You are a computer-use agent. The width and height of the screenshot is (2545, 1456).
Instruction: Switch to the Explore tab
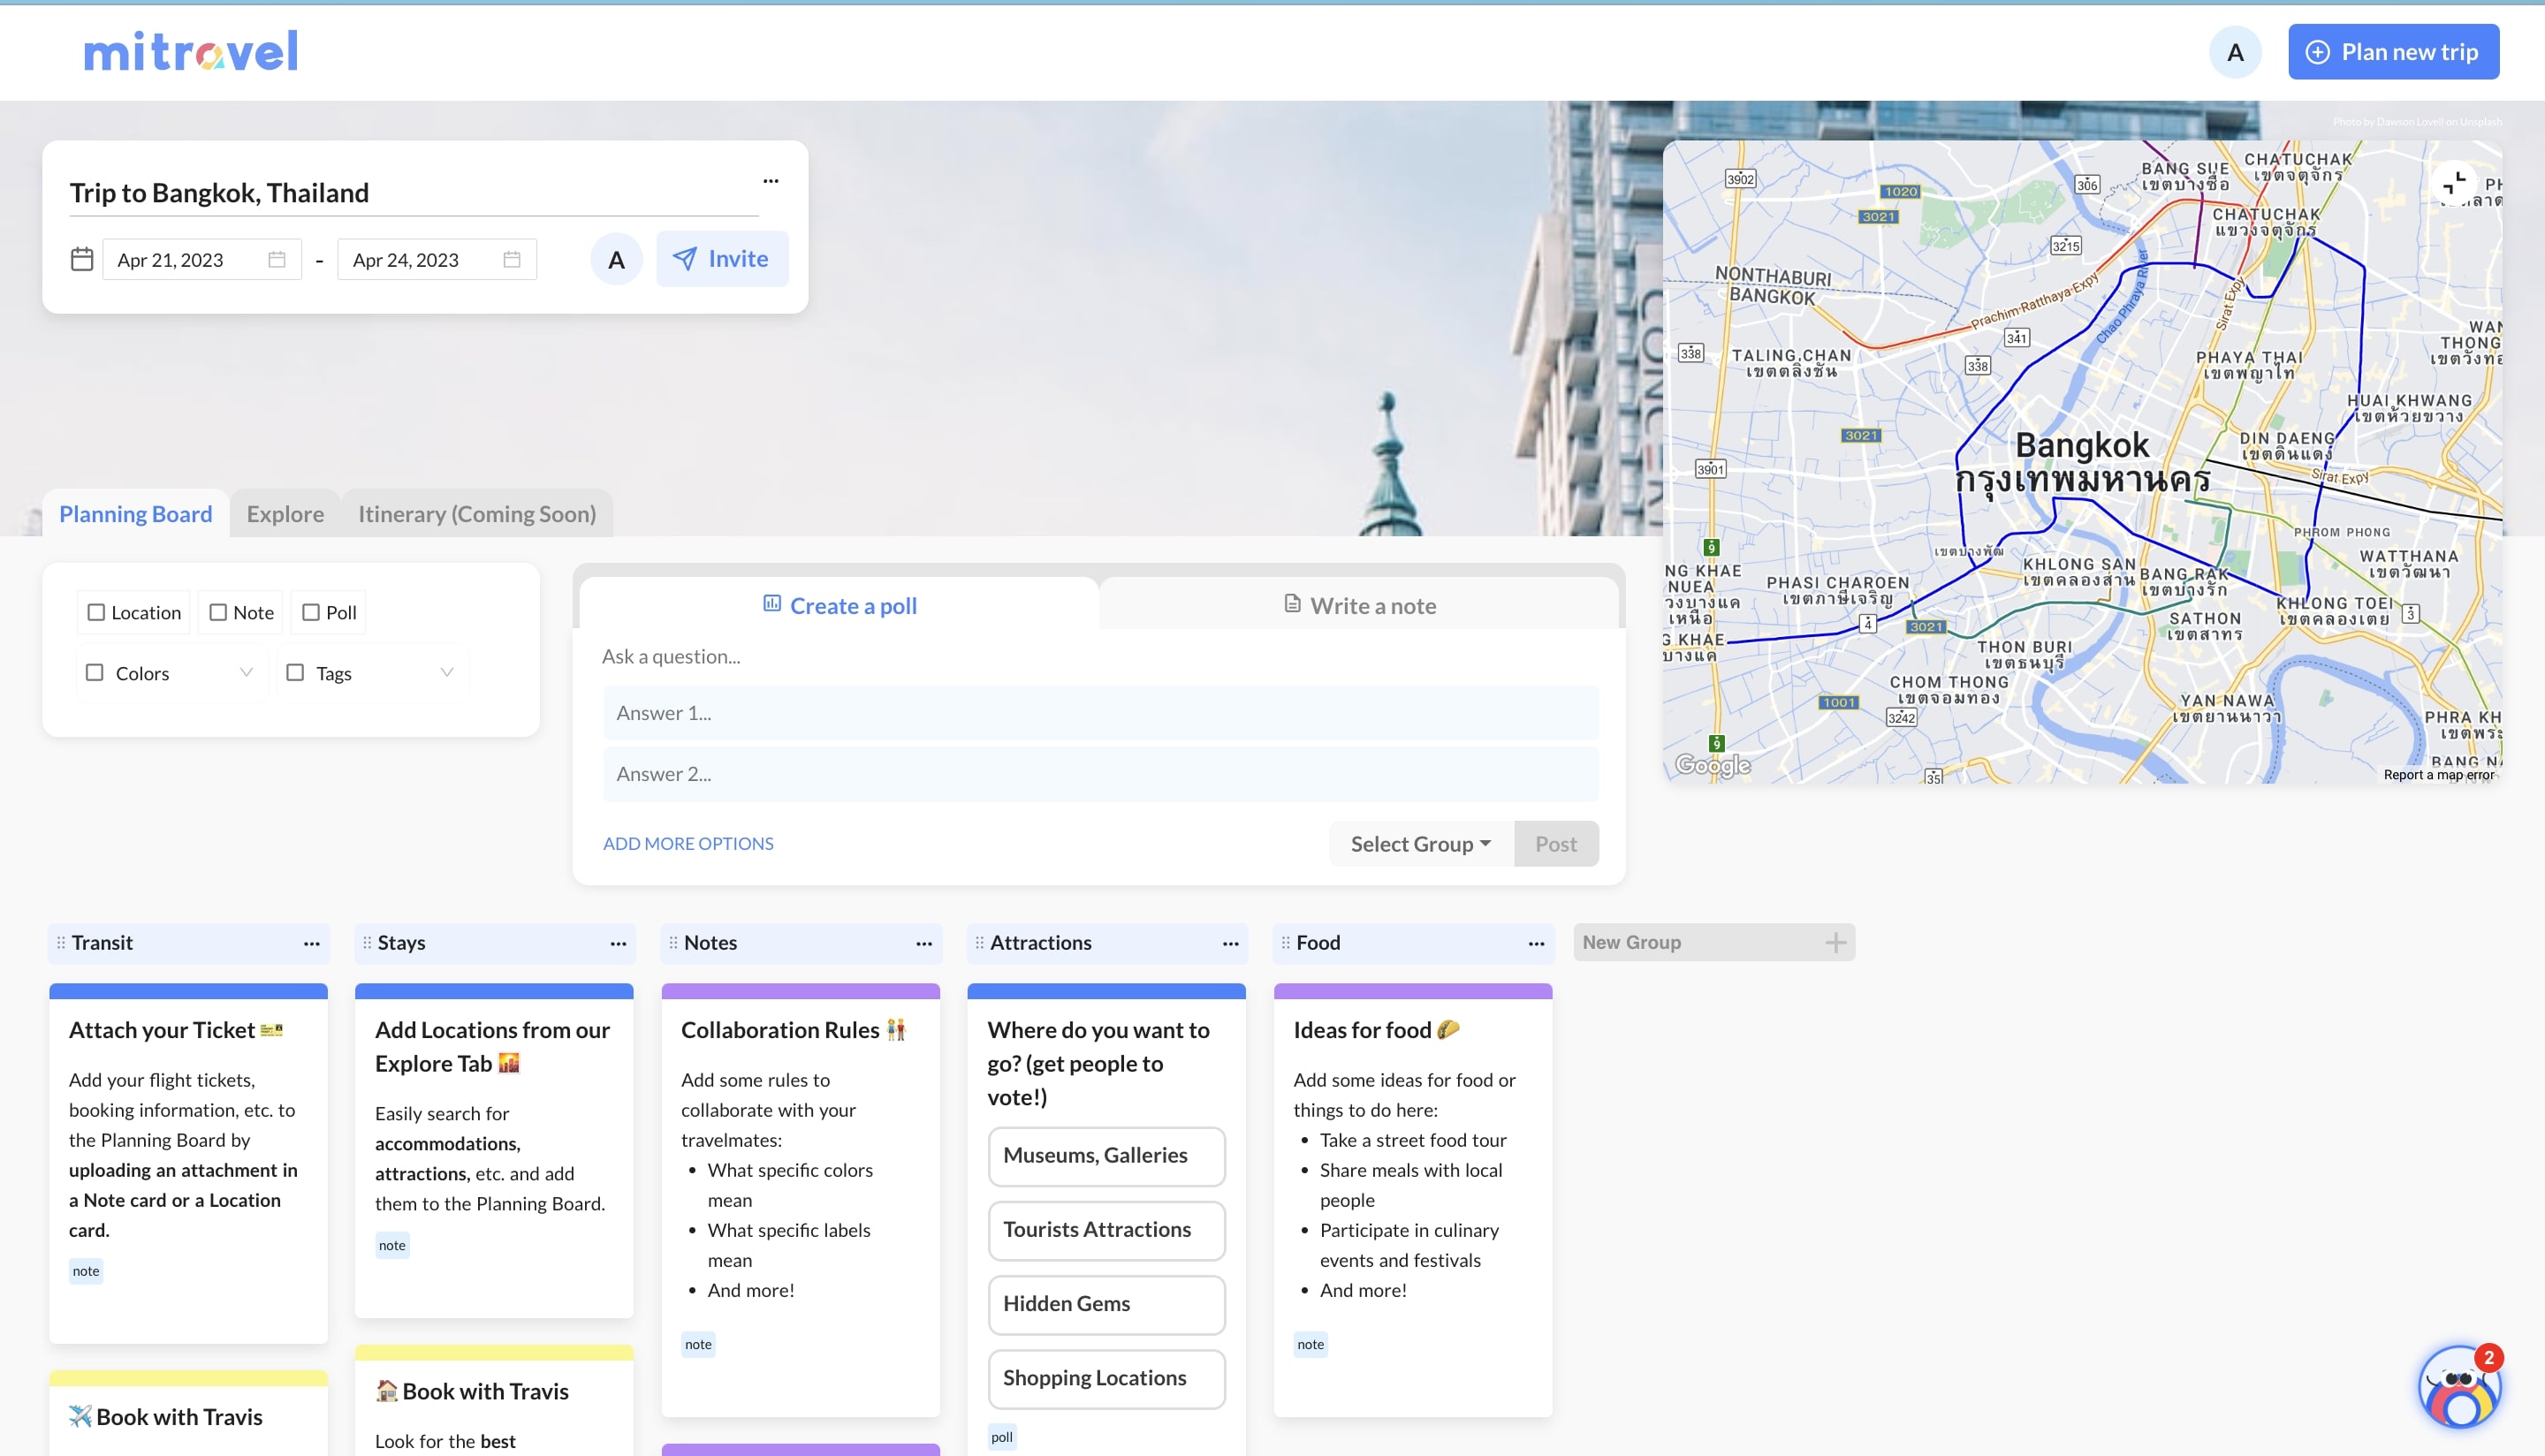[285, 514]
